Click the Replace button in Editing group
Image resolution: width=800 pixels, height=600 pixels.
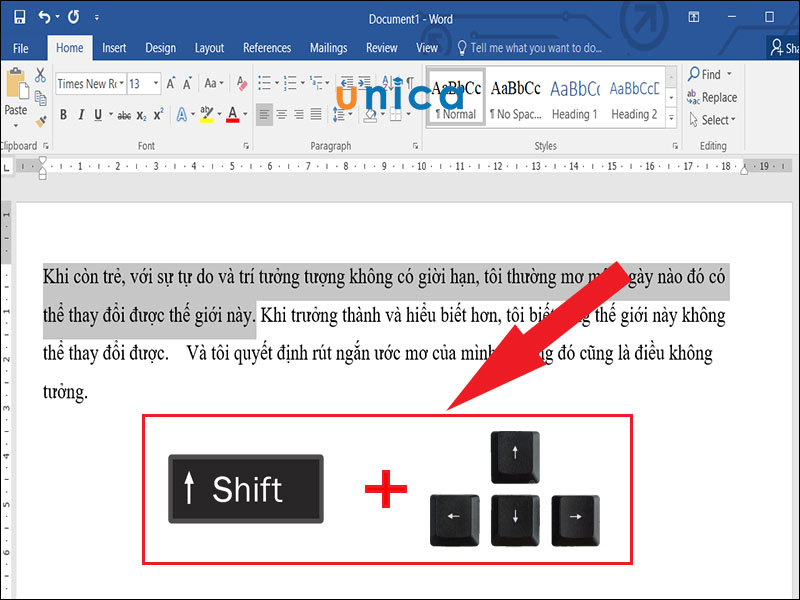tap(712, 97)
